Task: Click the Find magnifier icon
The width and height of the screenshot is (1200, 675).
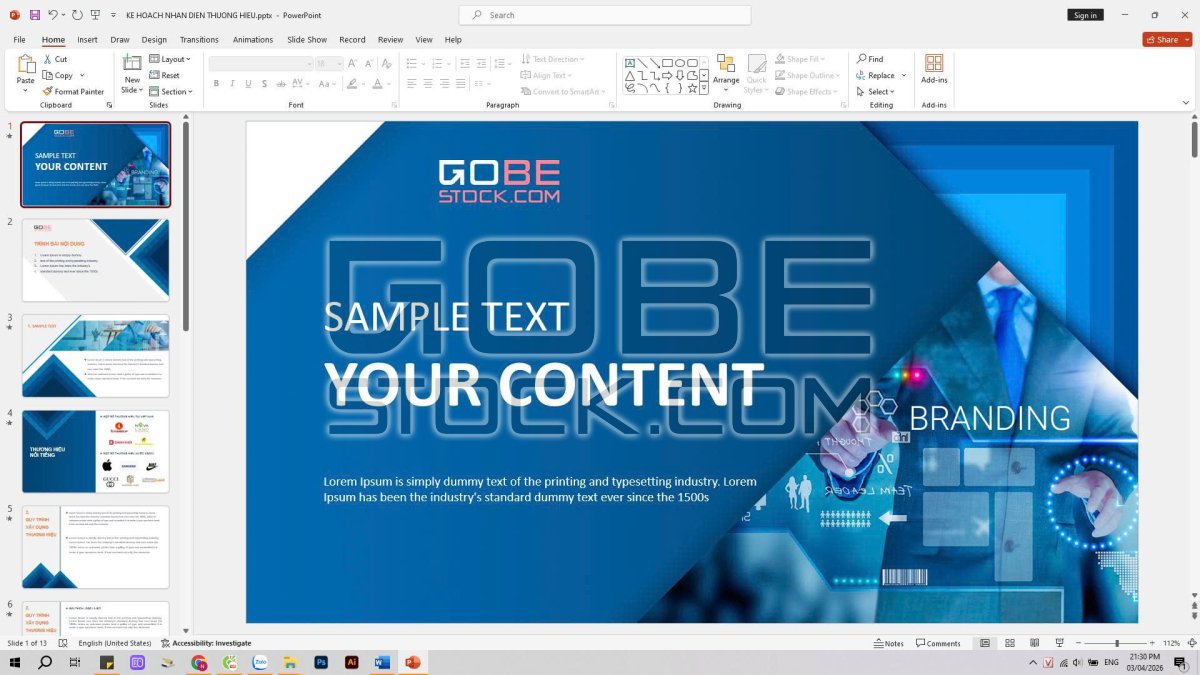Action: tap(861, 59)
